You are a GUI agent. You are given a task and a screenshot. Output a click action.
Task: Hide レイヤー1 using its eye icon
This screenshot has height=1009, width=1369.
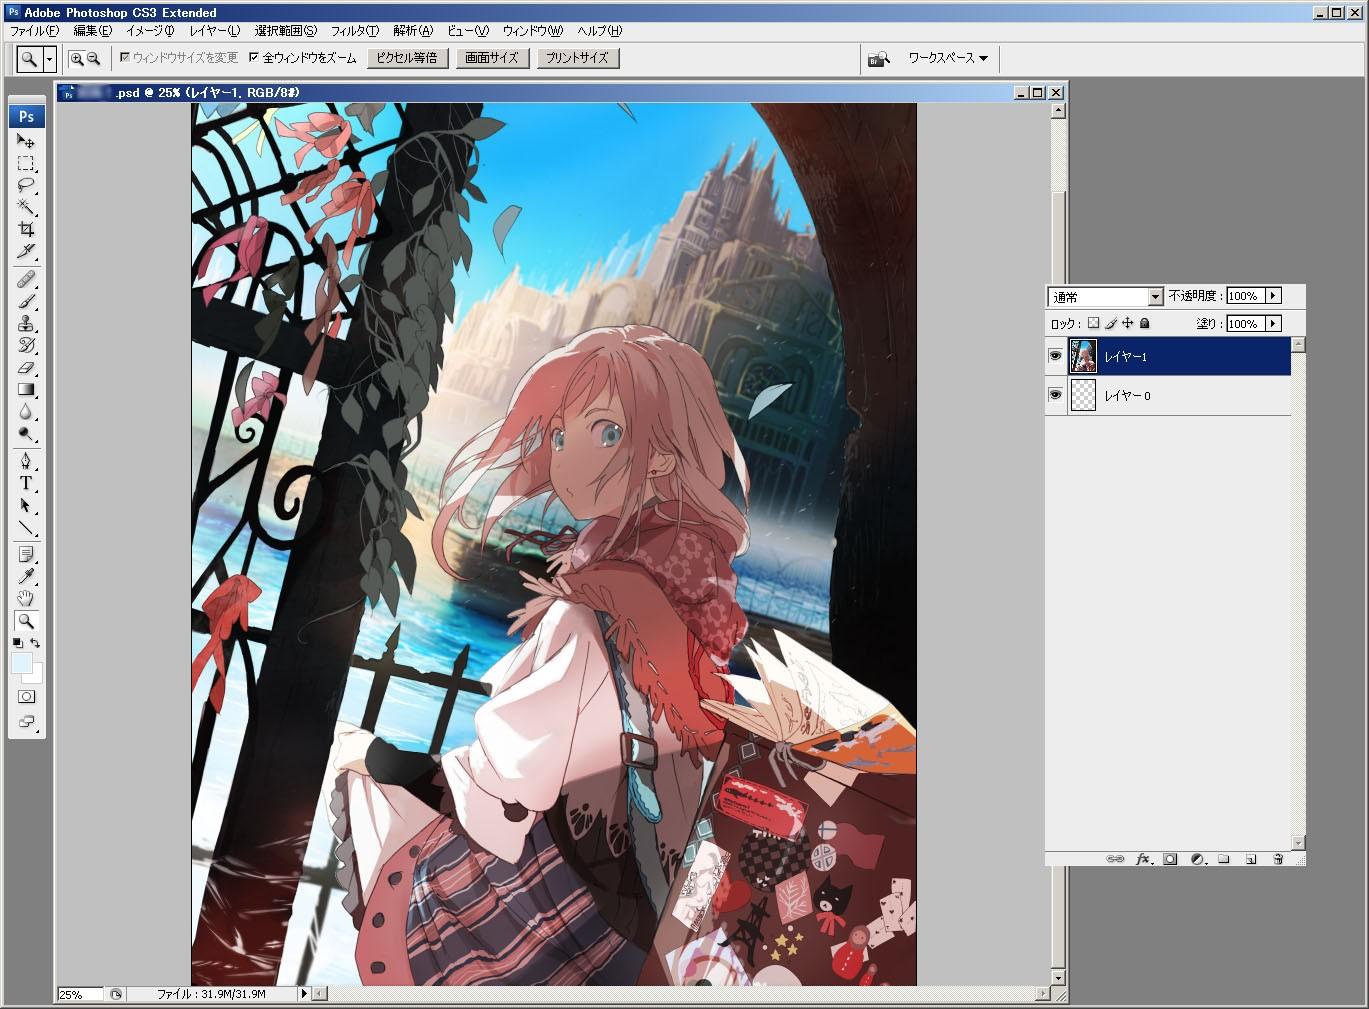click(1055, 356)
